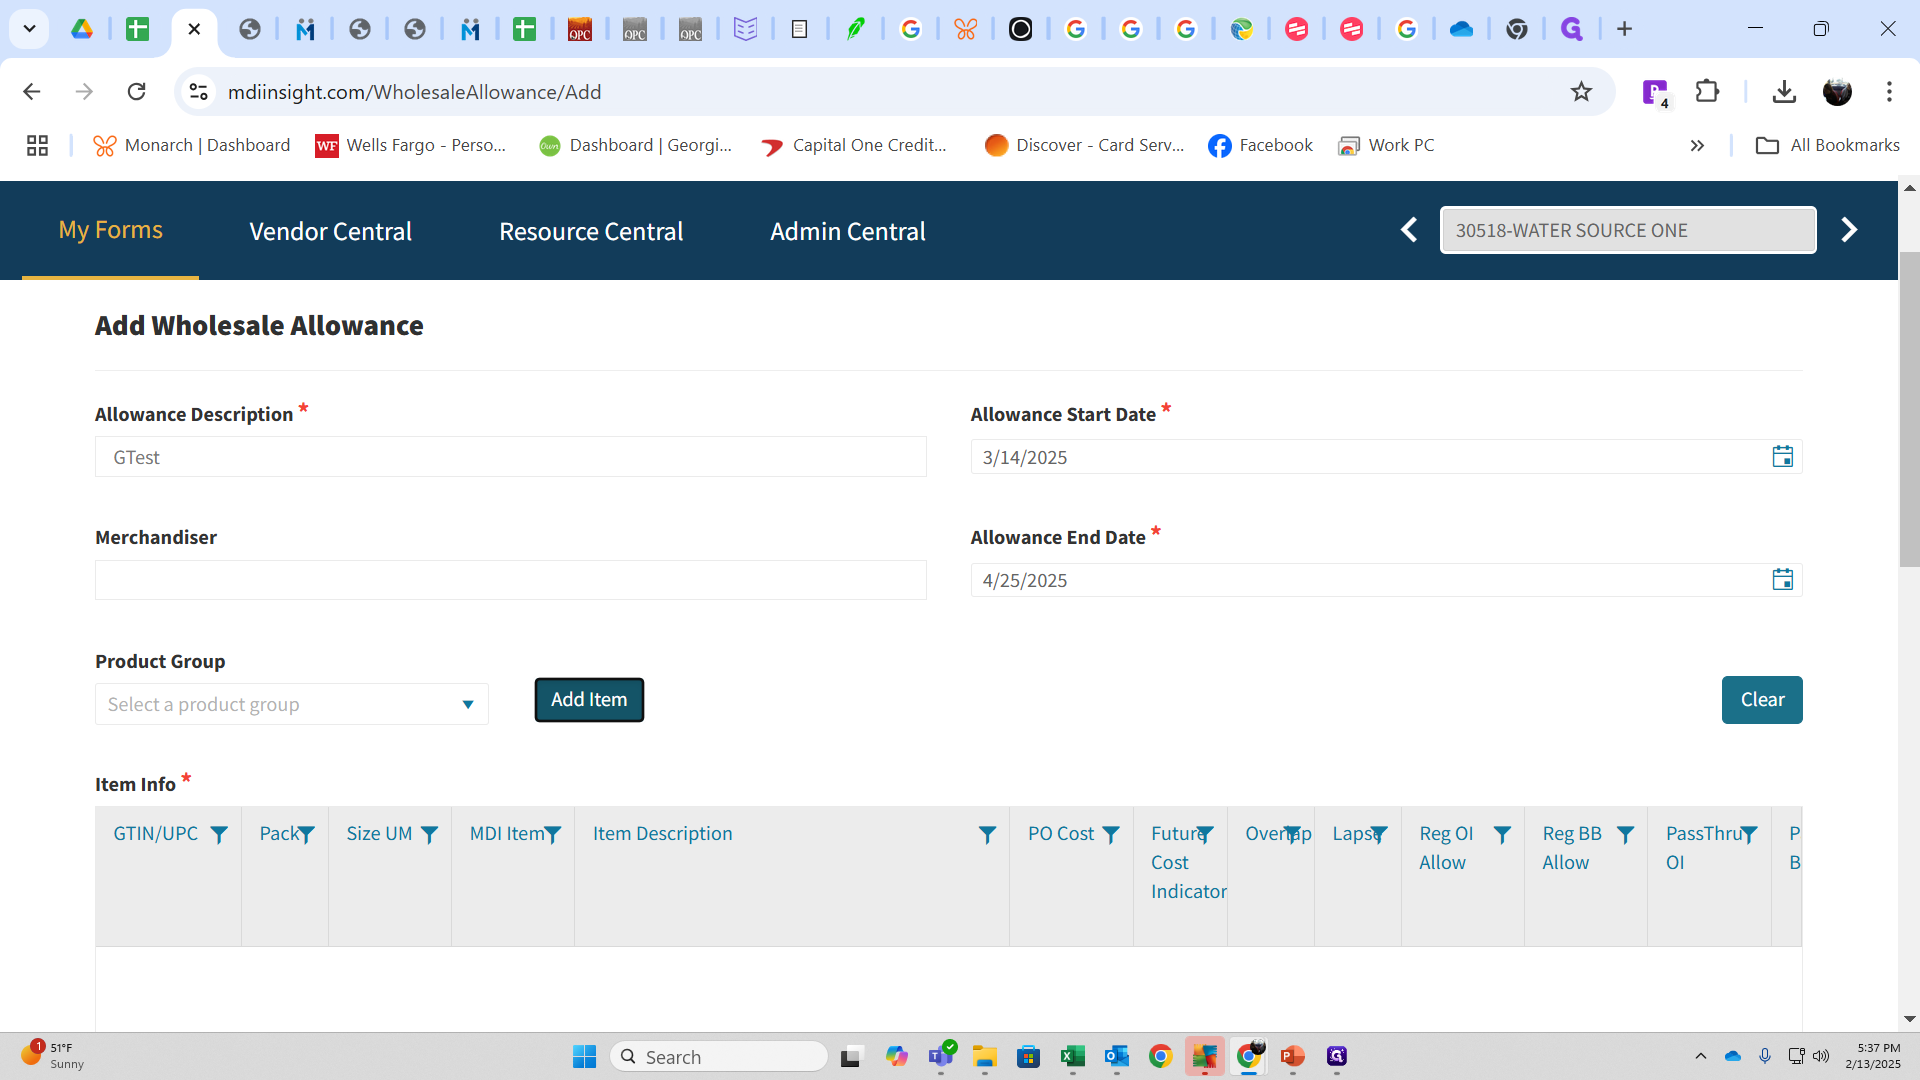Click the vendor selector 30518-WATER SOURCE ONE
The width and height of the screenshot is (1920, 1080).
click(x=1628, y=230)
